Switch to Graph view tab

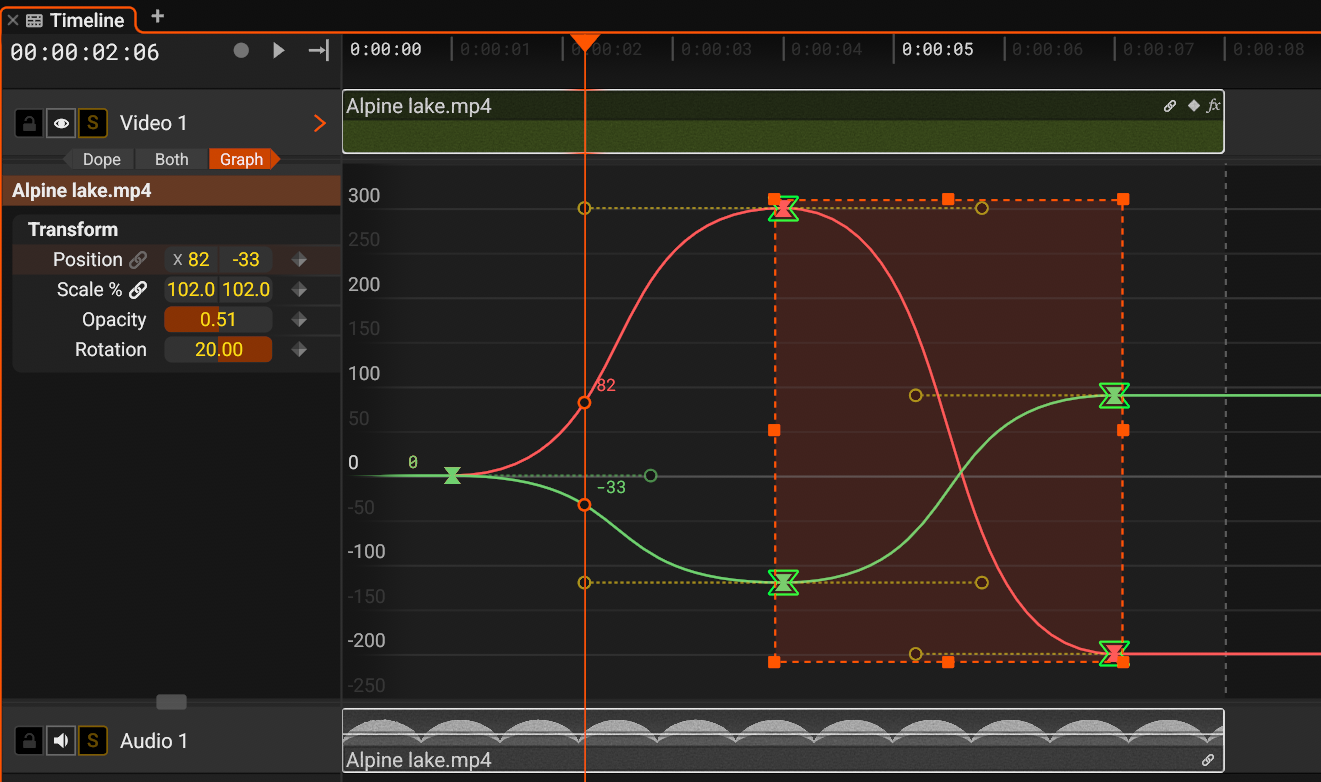pos(241,159)
